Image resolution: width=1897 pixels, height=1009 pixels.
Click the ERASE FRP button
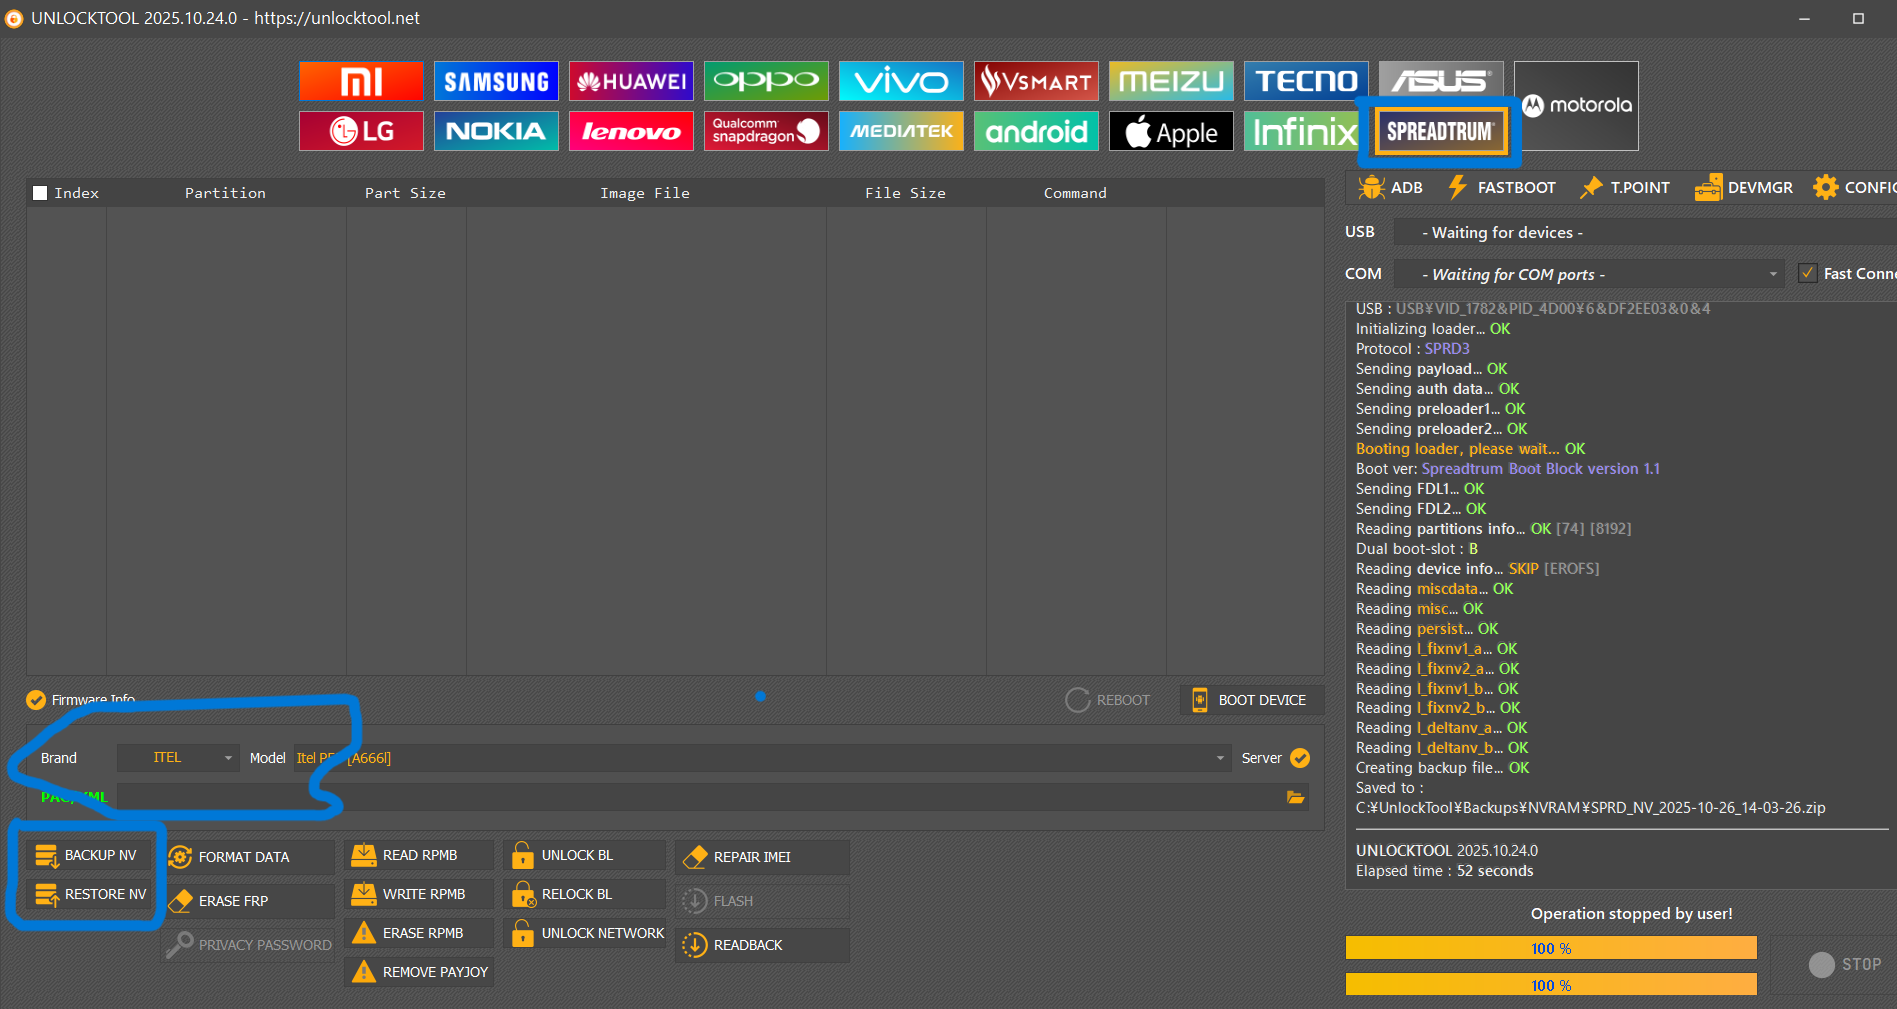pos(233,901)
